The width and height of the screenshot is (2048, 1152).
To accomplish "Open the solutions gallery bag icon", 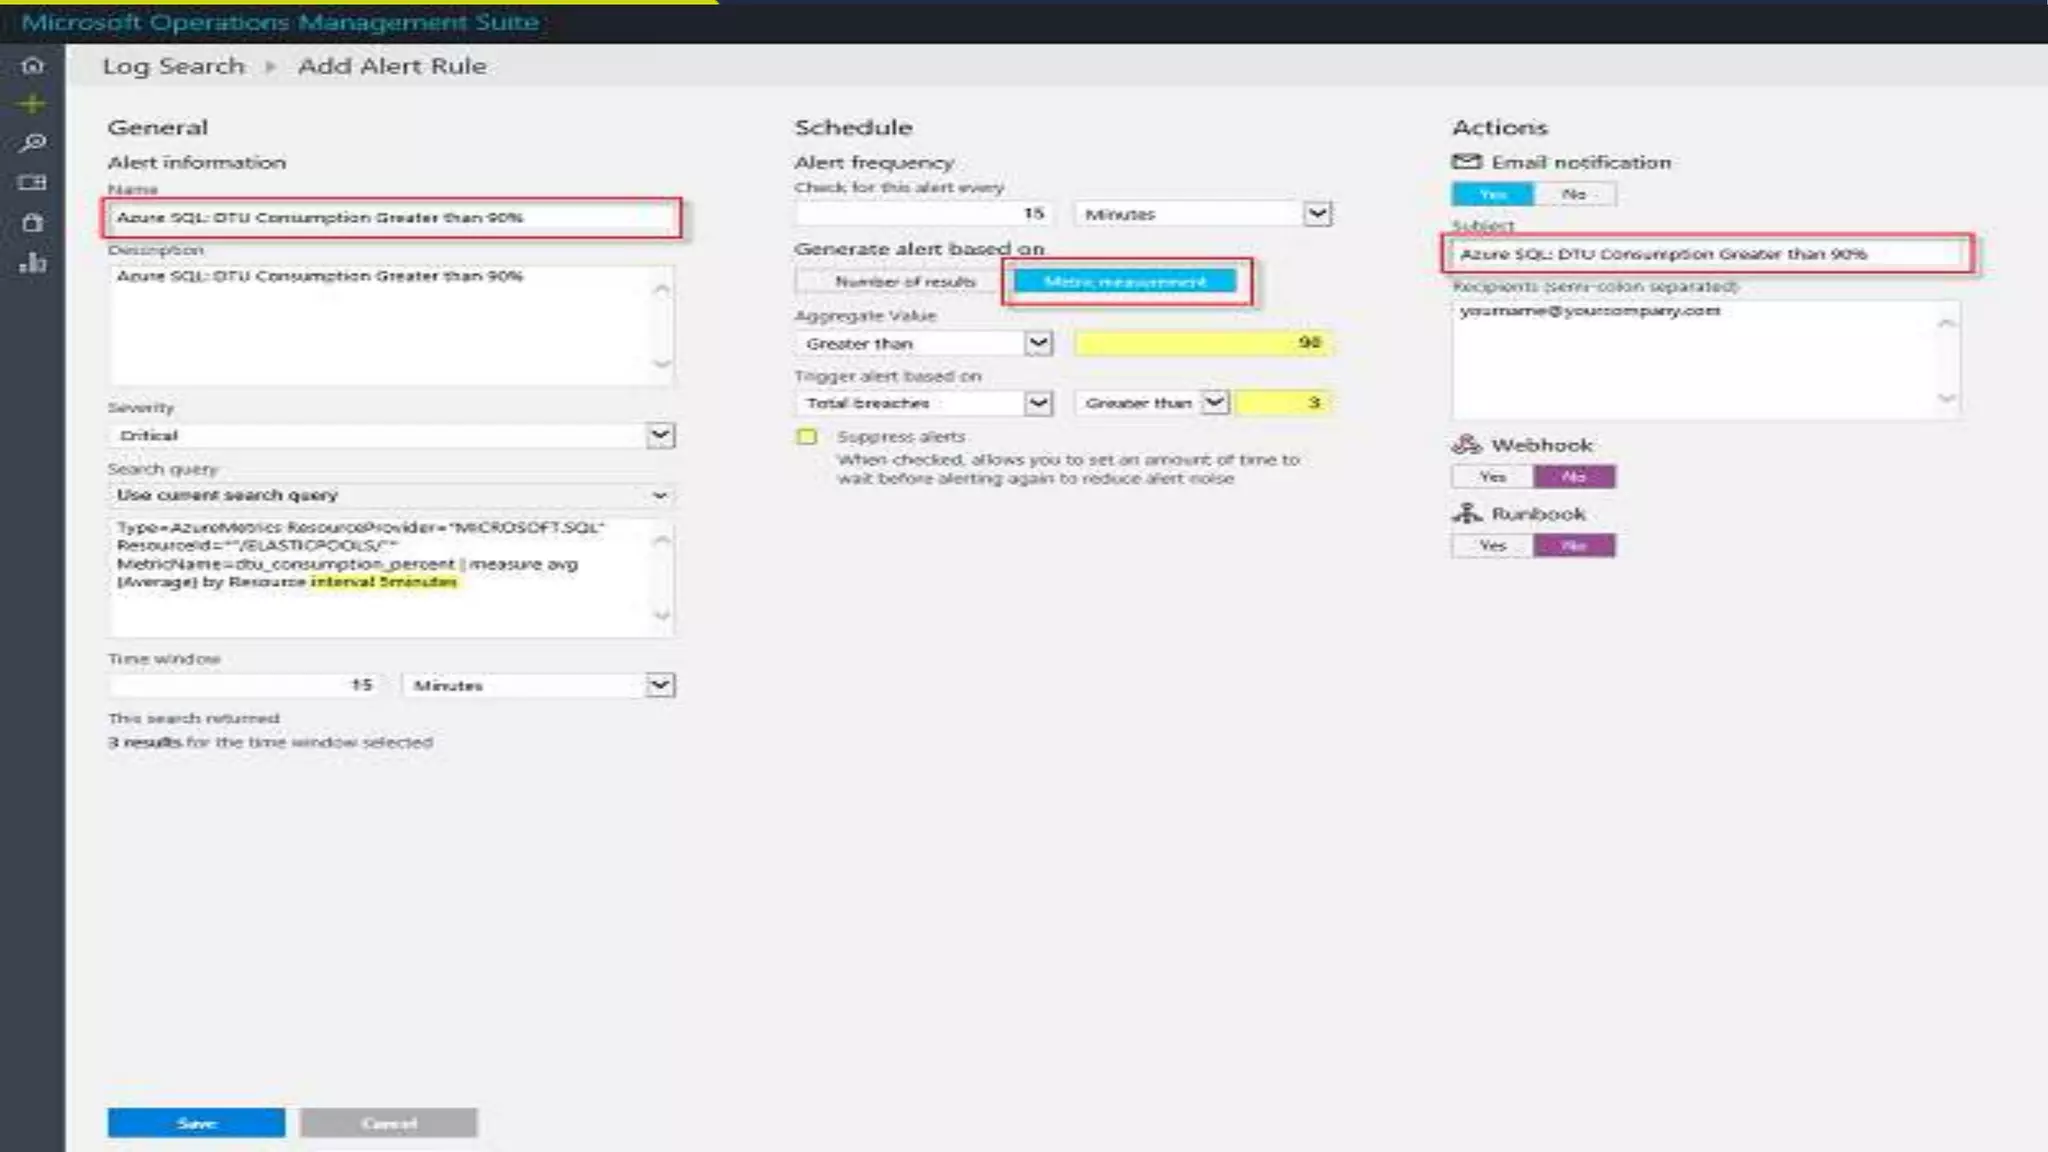I will (32, 222).
